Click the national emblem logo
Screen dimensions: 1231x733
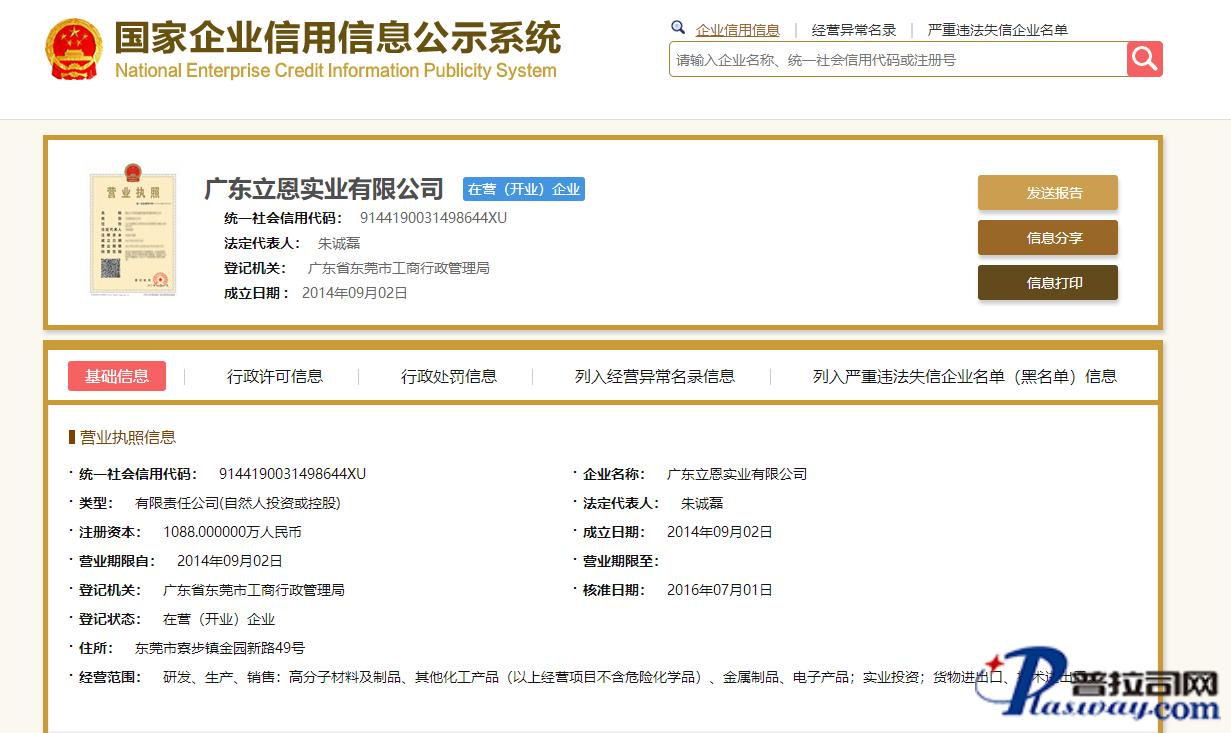73,50
